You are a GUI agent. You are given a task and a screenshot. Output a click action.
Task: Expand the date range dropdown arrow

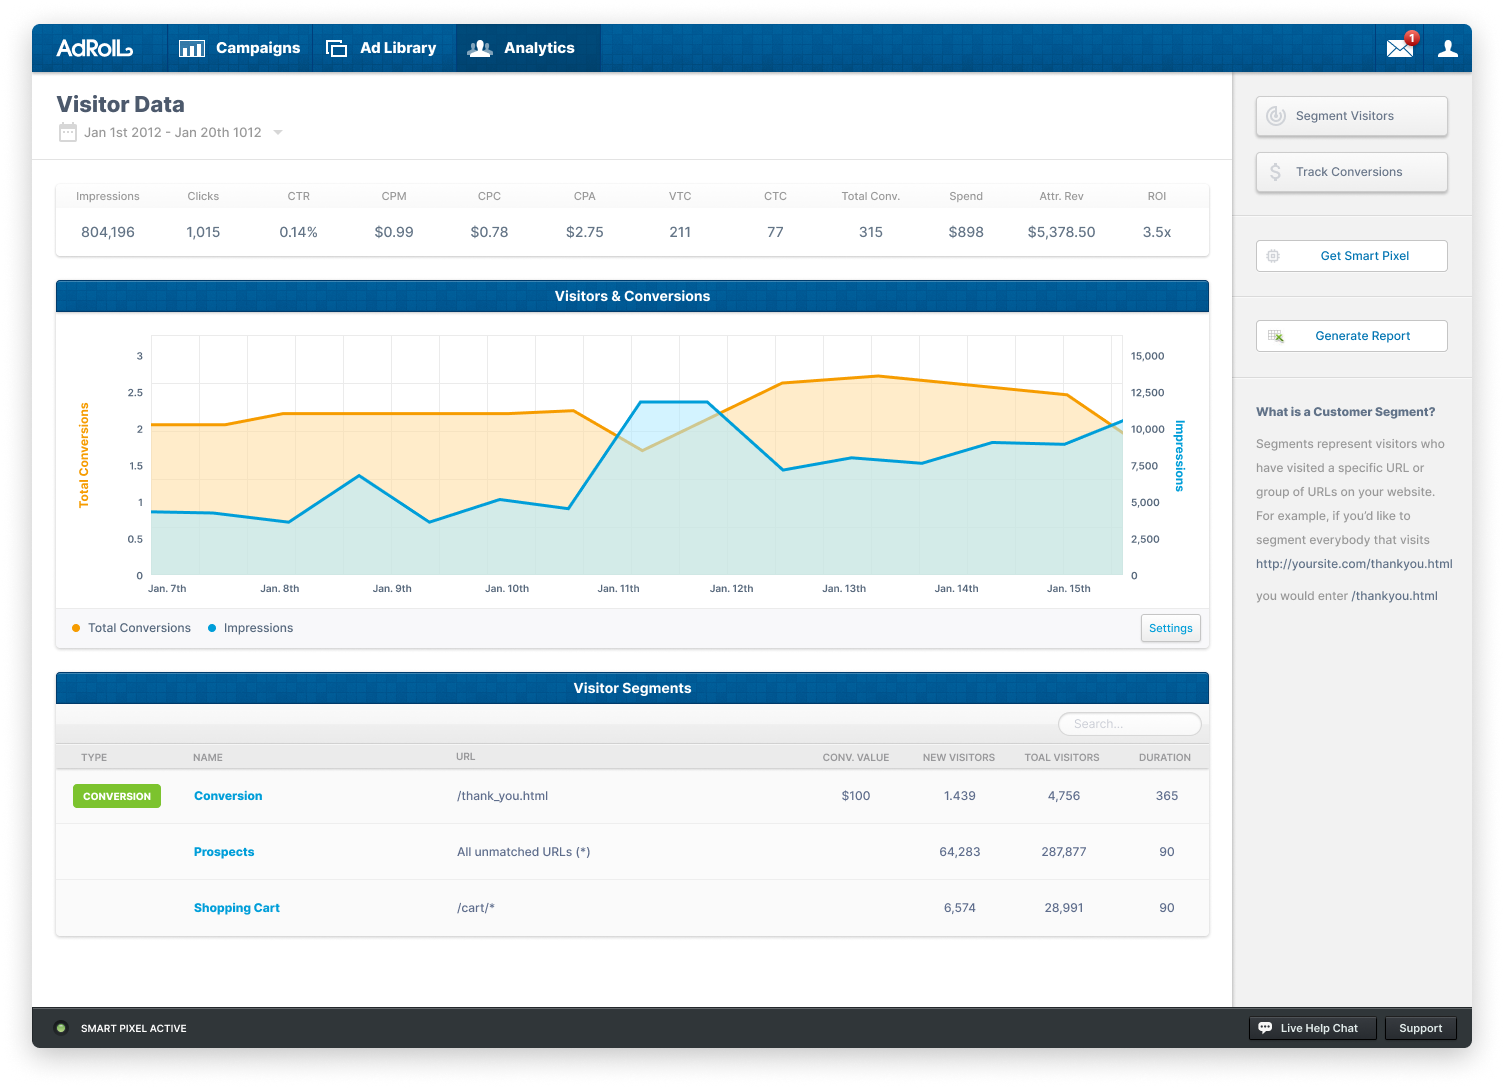coord(278,133)
